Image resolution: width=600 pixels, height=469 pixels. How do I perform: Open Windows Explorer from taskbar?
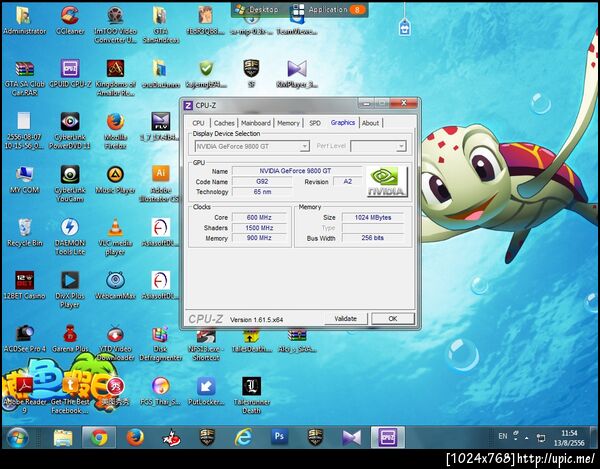(x=63, y=438)
